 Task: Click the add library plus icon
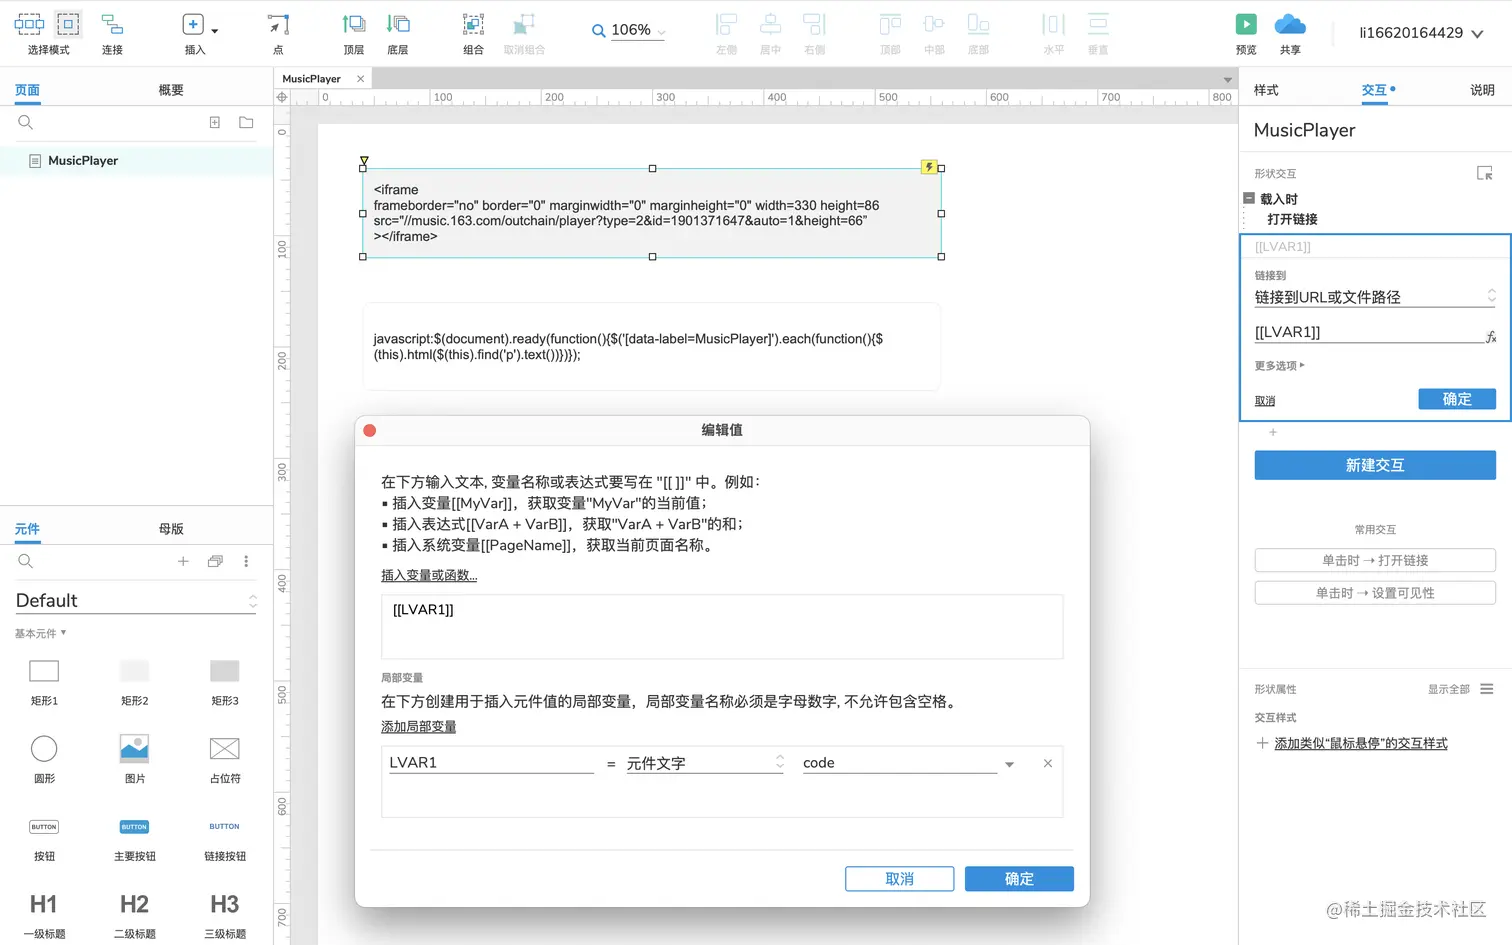point(183,561)
